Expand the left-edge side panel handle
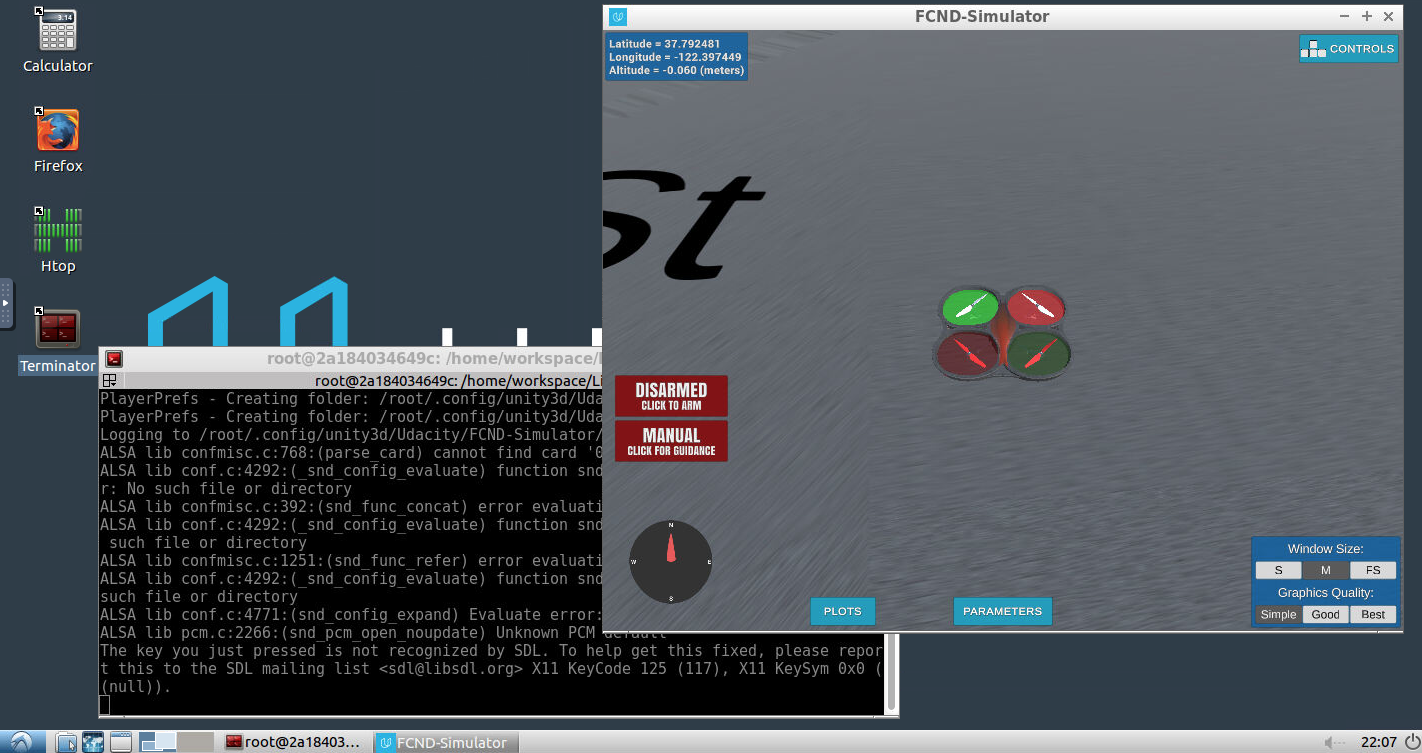The image size is (1422, 753). pyautogui.click(x=6, y=303)
